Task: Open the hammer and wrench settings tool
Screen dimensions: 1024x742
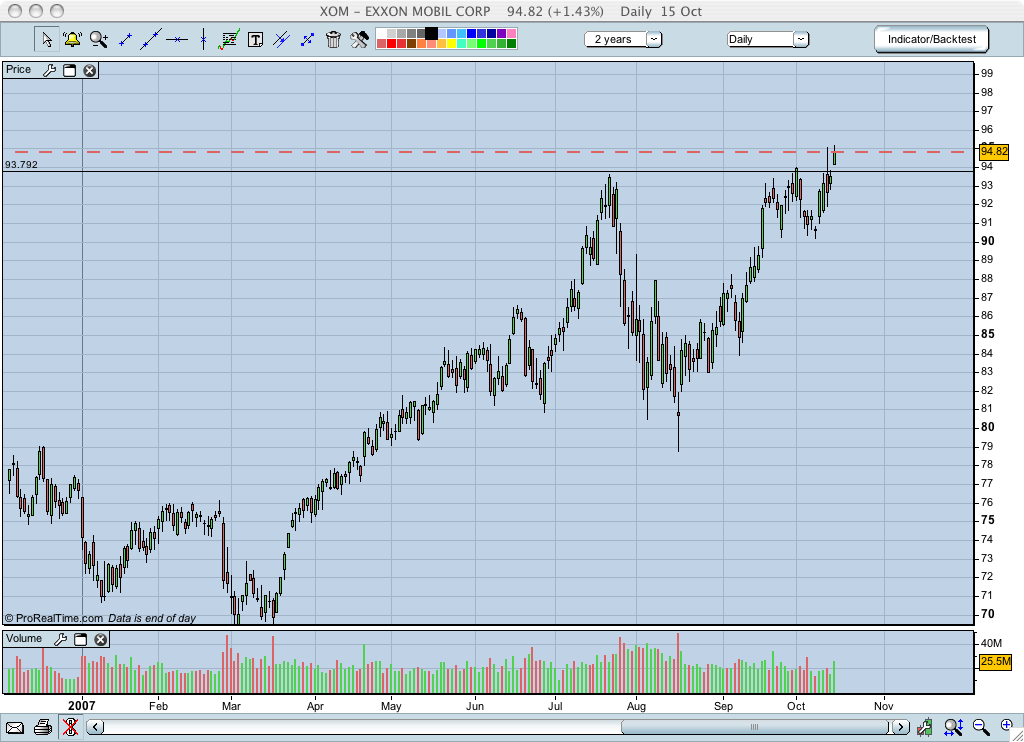Action: (x=359, y=39)
